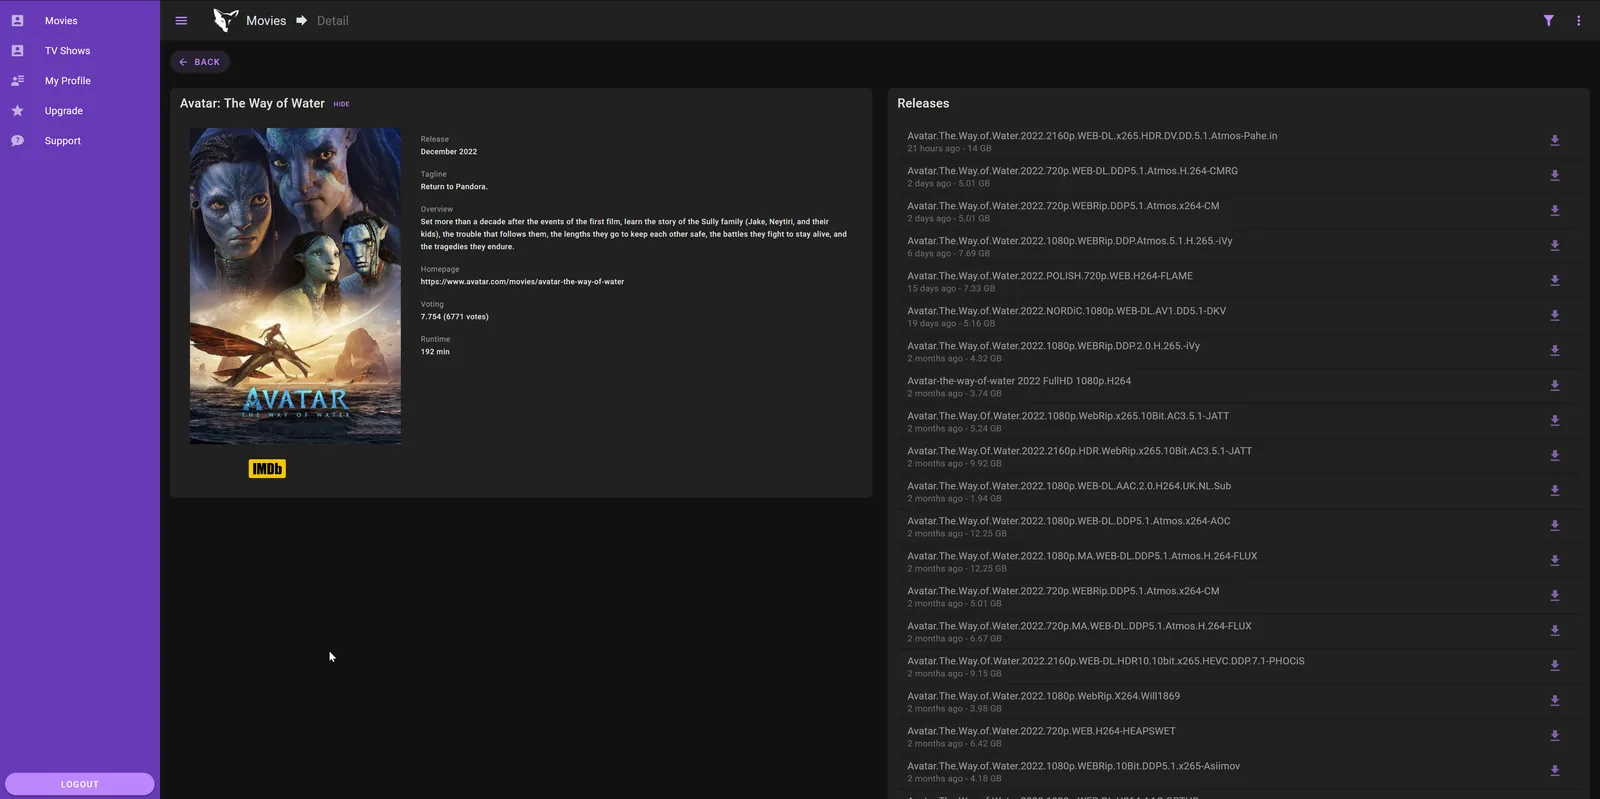The width and height of the screenshot is (1600, 799).
Task: Click the Releases panel heading
Action: coord(923,103)
